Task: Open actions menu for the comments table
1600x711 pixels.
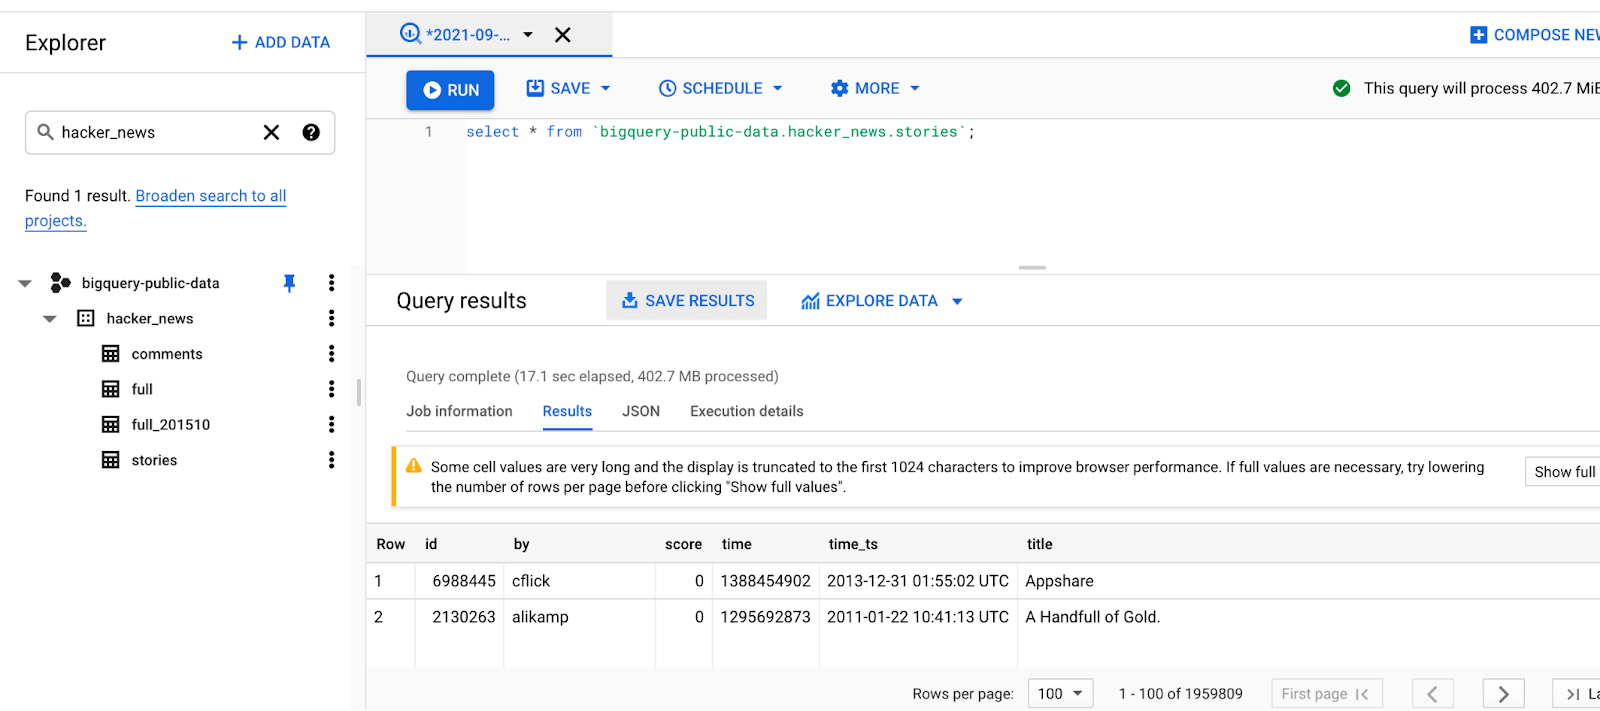Action: 331,354
